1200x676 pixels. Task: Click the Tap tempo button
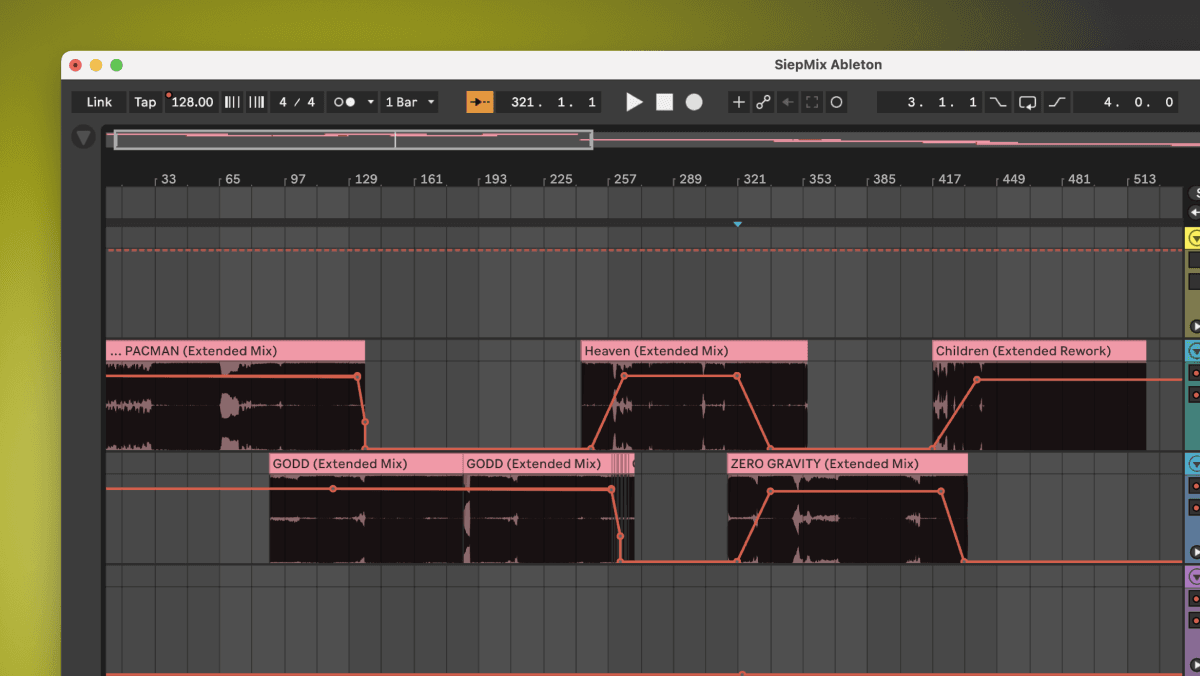[x=143, y=101]
